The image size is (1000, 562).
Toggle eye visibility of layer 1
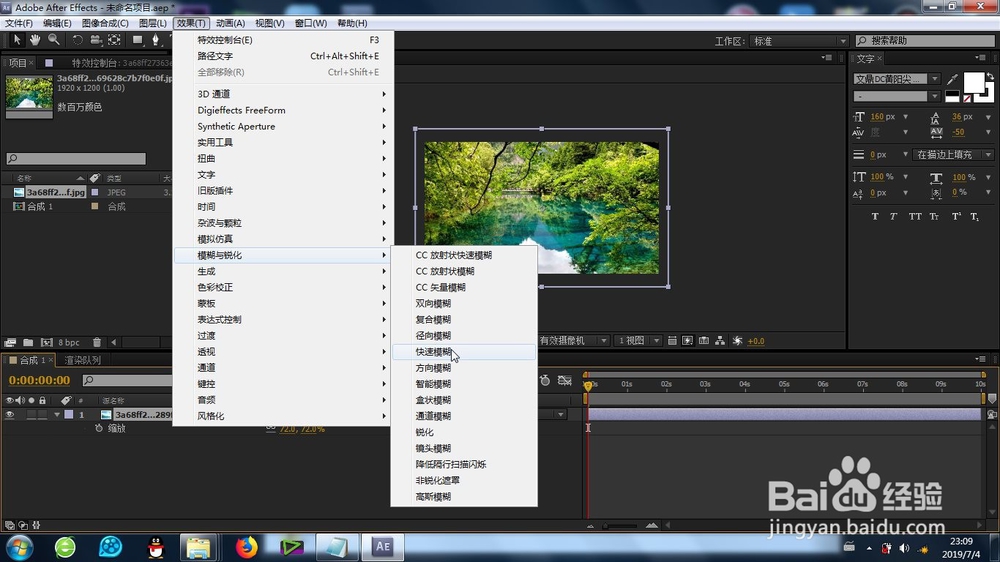click(10, 415)
